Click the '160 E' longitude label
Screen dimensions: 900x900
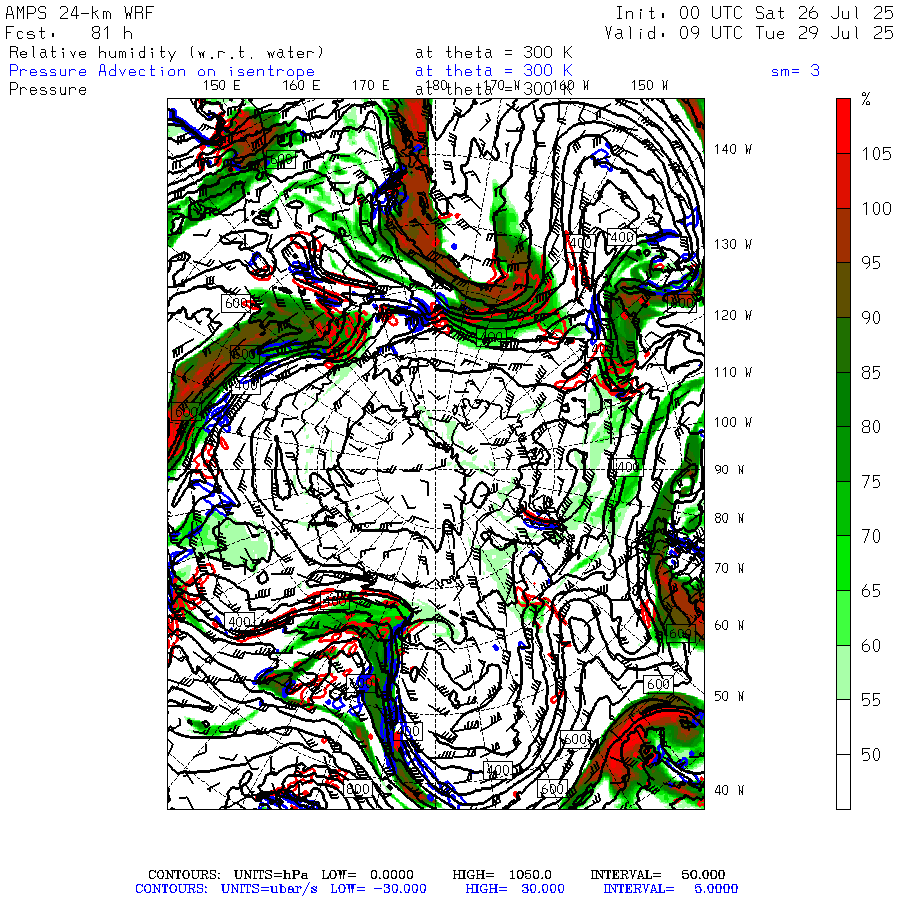(301, 86)
